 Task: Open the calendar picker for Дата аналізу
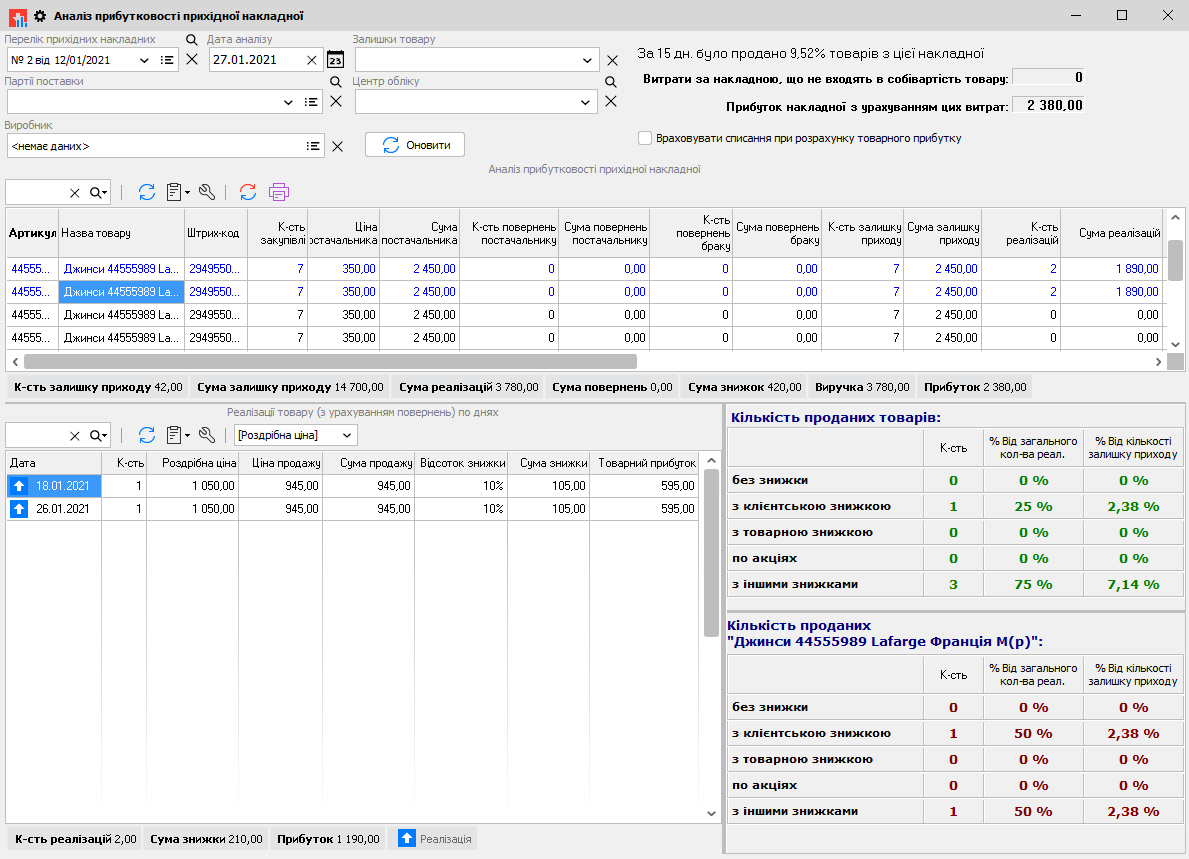coord(335,60)
